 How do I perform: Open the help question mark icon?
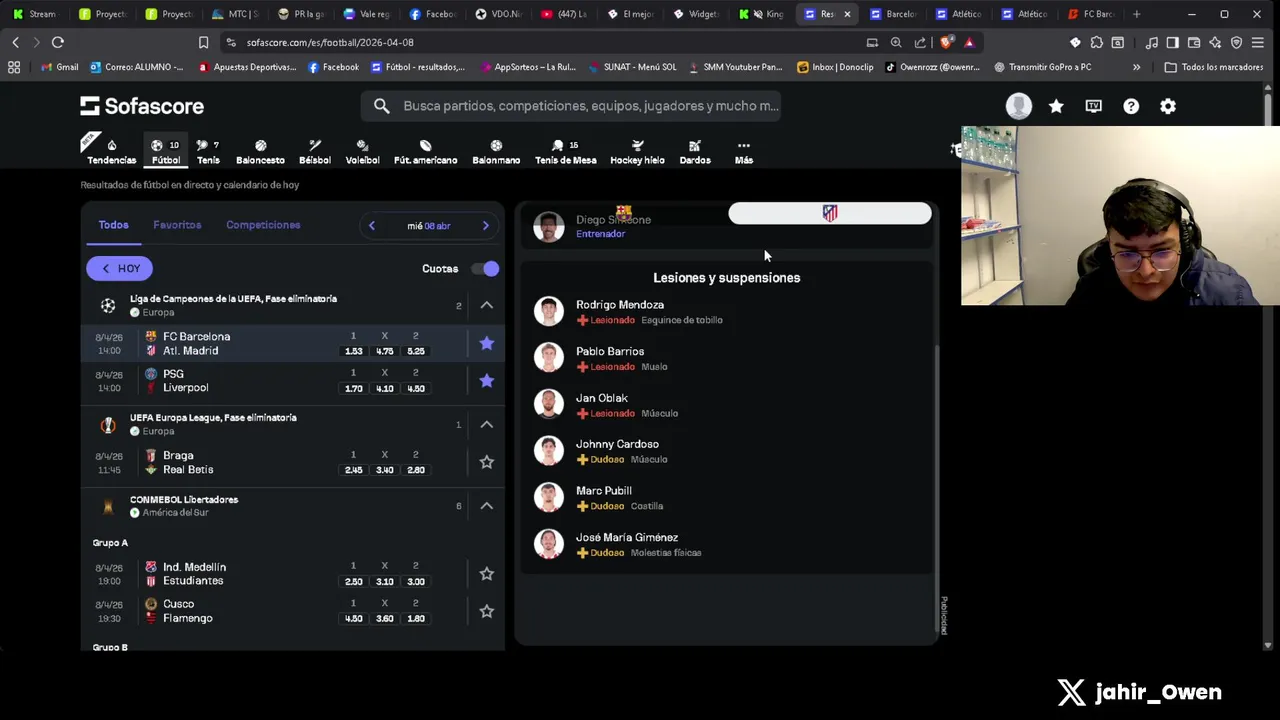tap(1131, 106)
